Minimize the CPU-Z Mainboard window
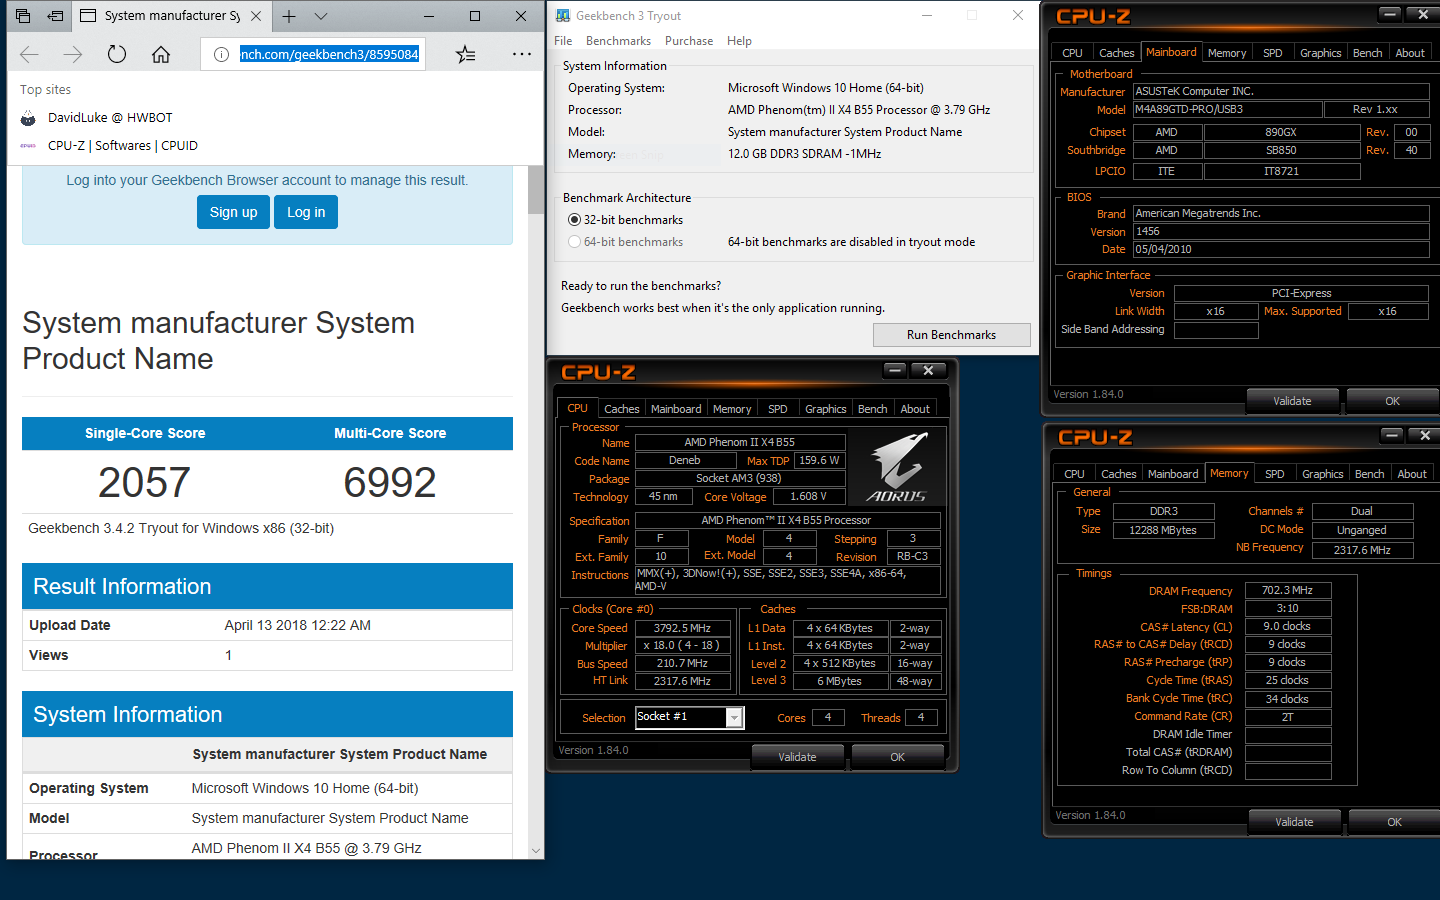 (x=1390, y=14)
